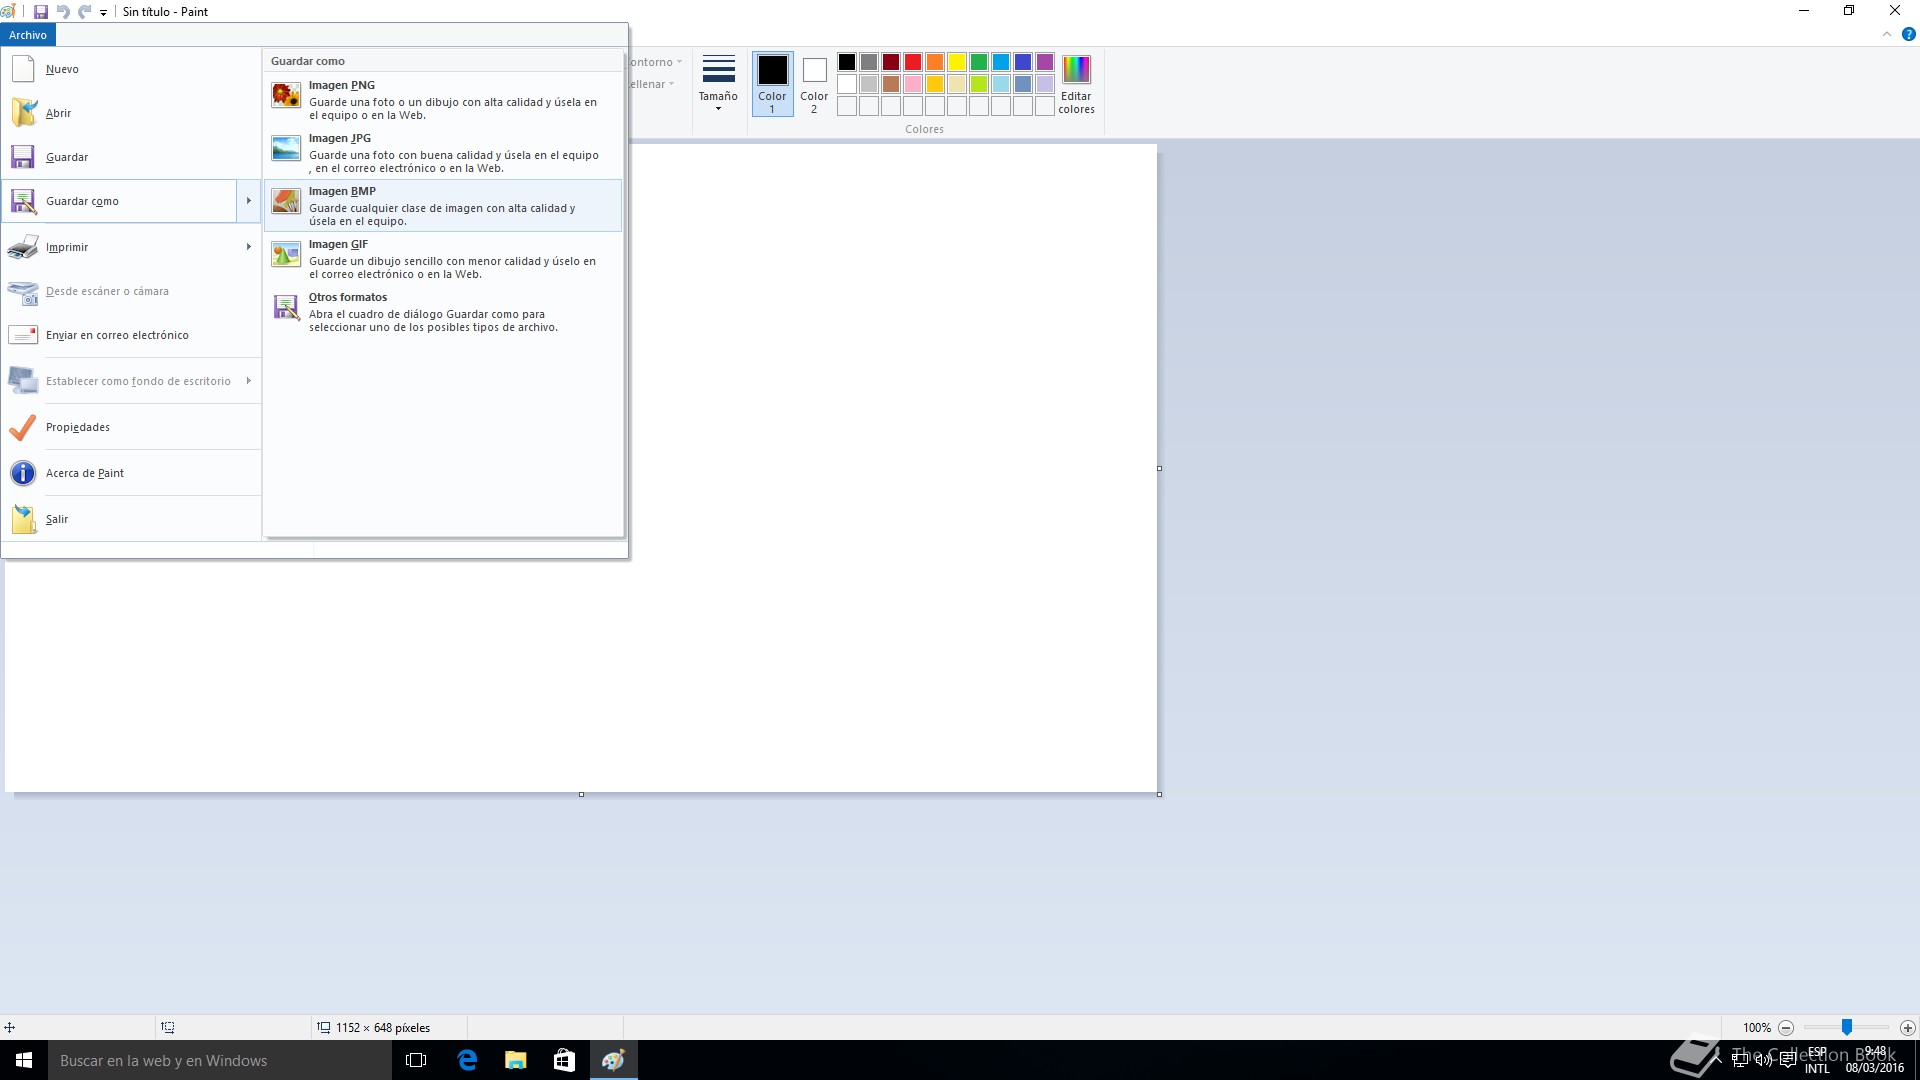The image size is (1920, 1080).
Task: Click the volume speaker tray icon
Action: pos(1763,1060)
